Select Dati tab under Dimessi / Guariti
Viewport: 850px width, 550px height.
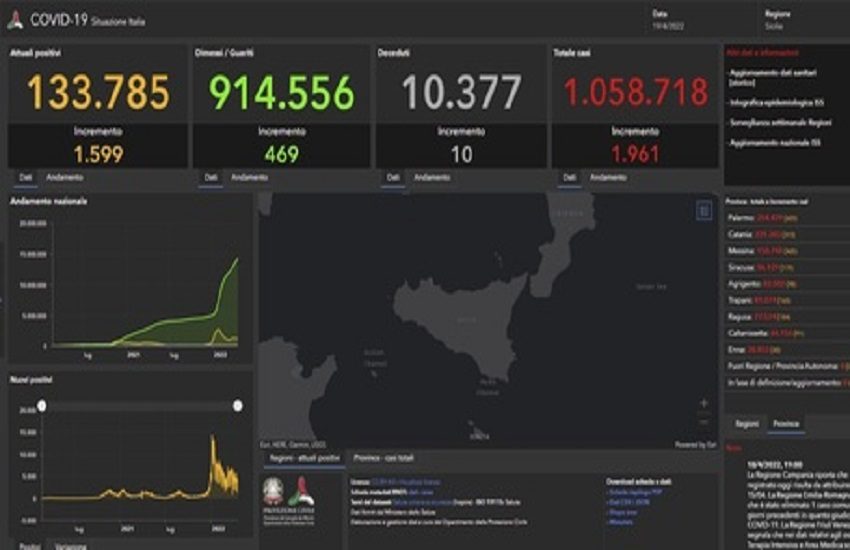click(x=211, y=178)
